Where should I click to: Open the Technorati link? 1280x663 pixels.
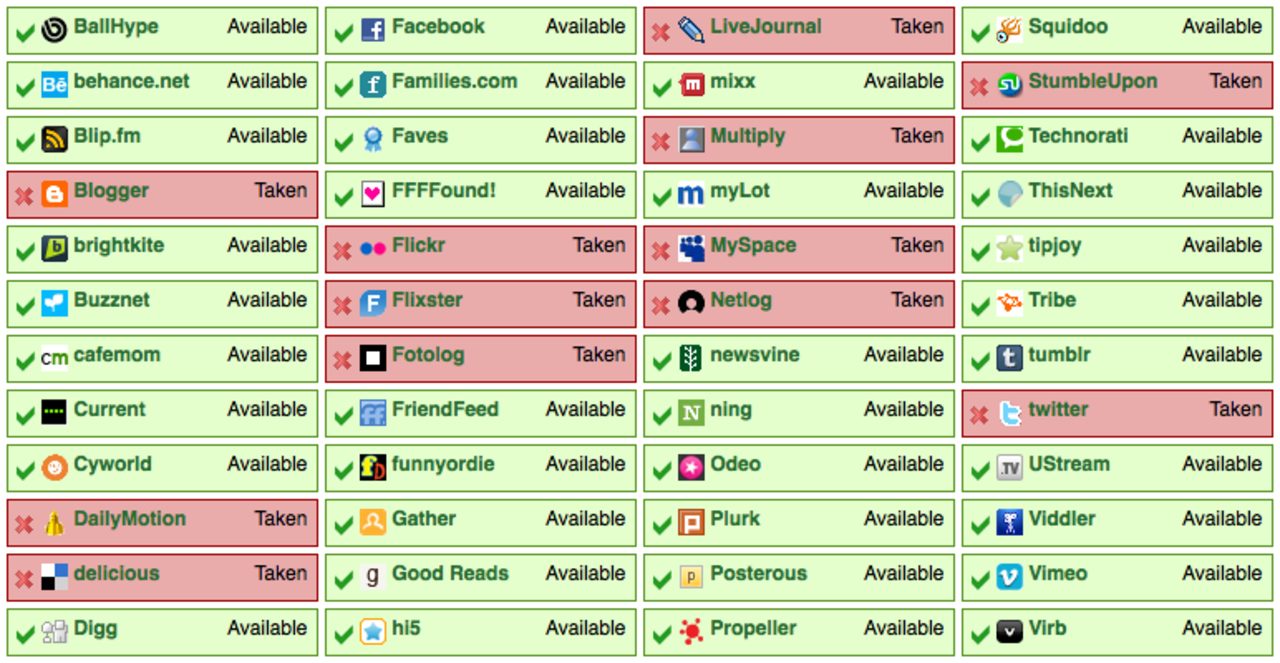(x=1078, y=136)
